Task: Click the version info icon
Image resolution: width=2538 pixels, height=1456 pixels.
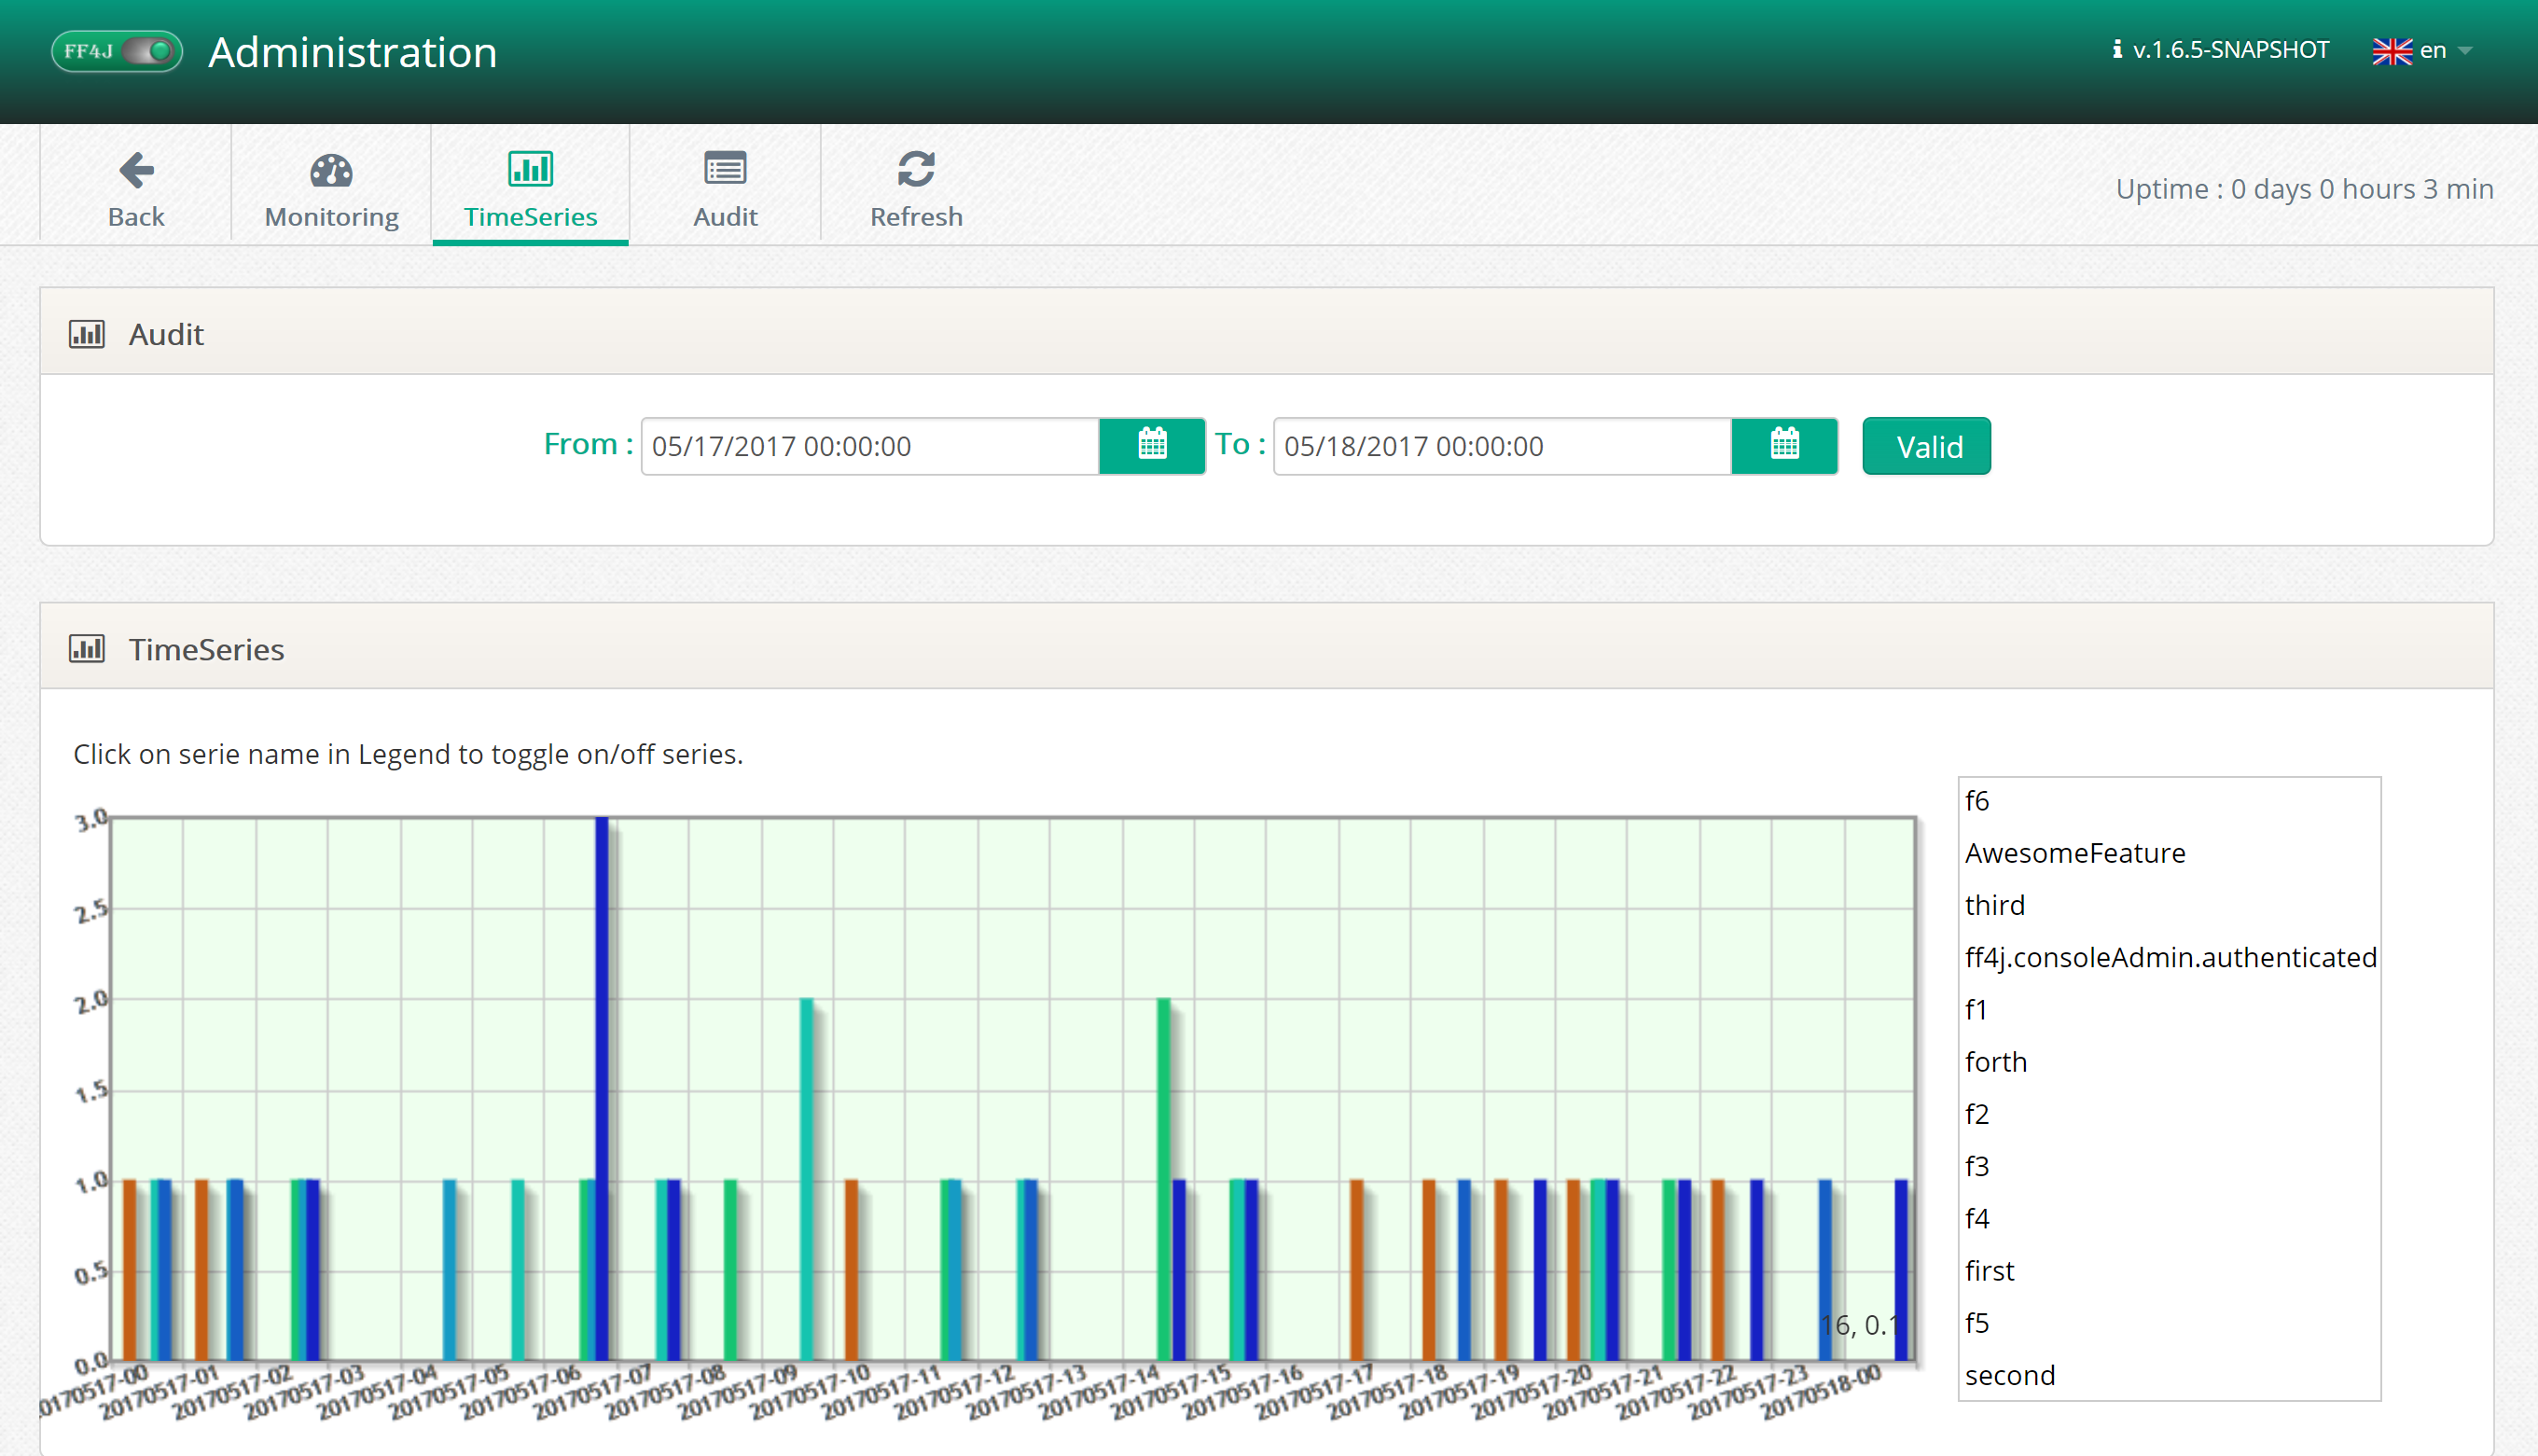Action: coord(2116,50)
